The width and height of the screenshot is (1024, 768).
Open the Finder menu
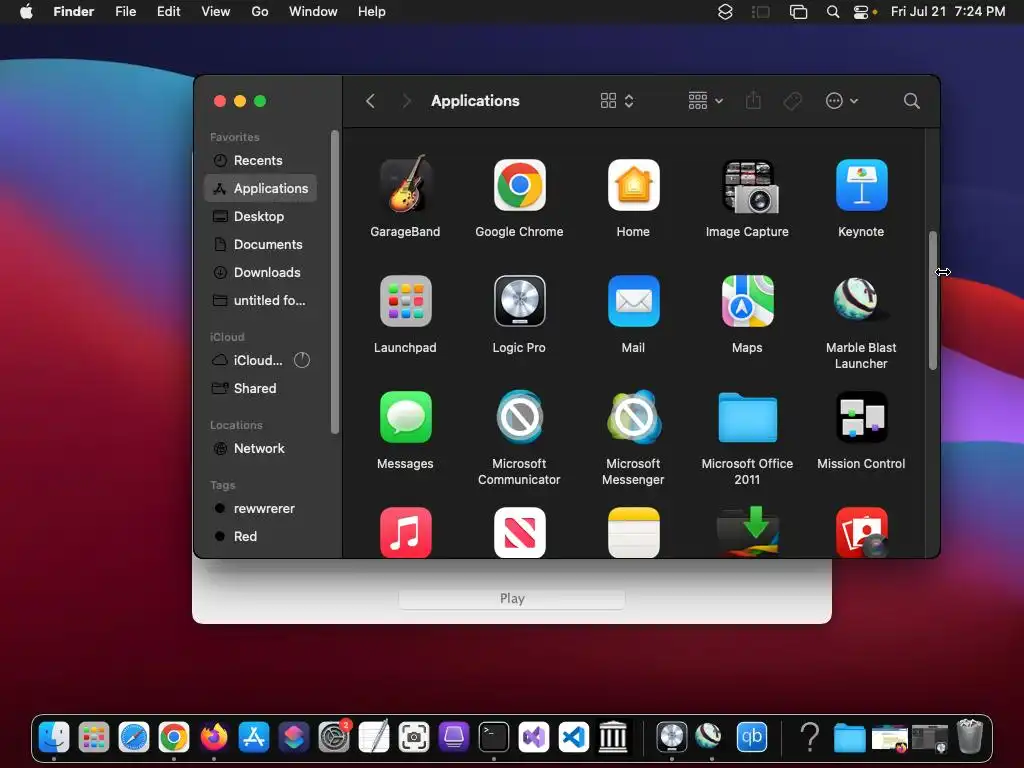click(x=74, y=12)
